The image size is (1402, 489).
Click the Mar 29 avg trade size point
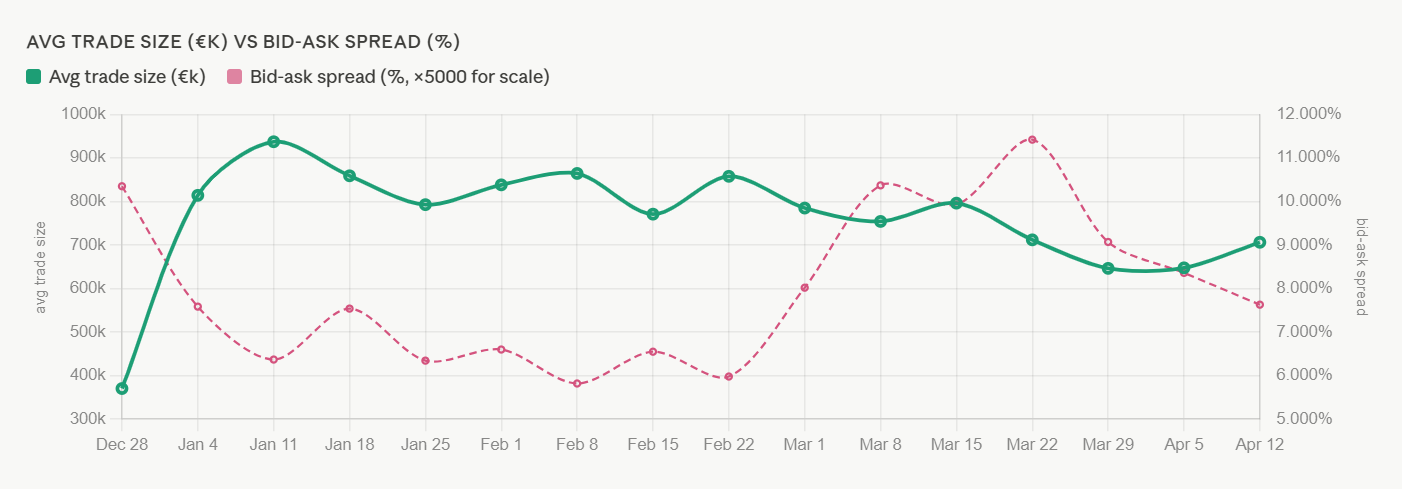(x=1108, y=268)
